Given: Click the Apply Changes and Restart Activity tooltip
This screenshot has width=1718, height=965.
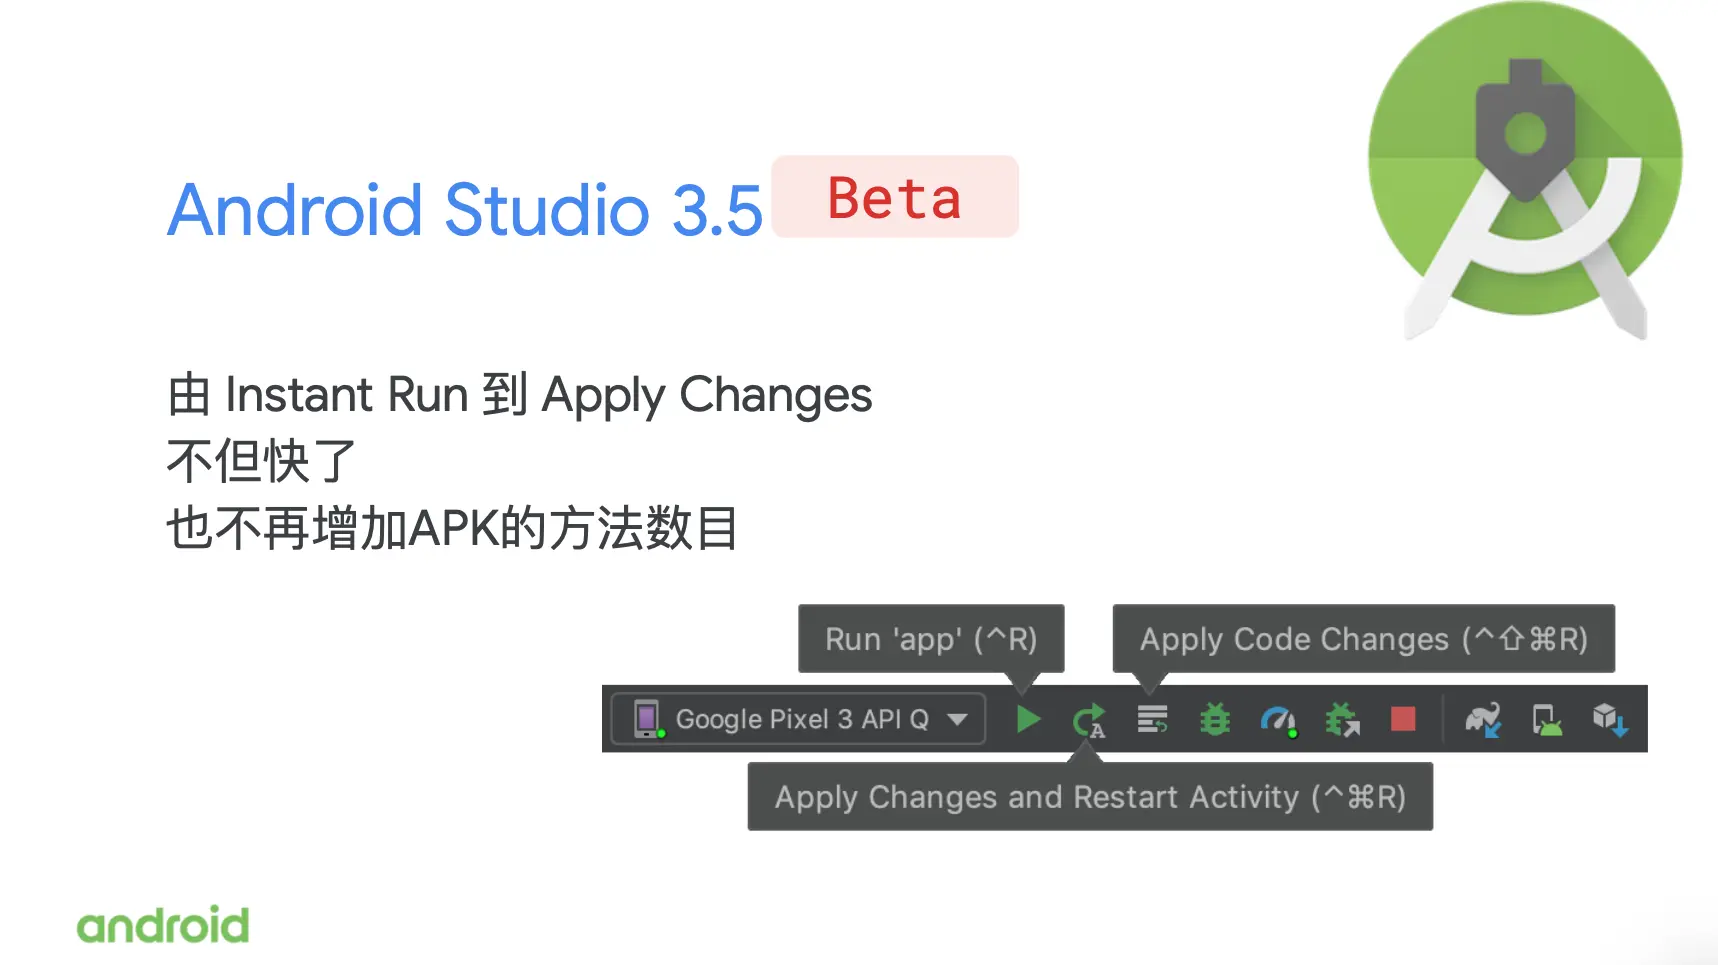Looking at the screenshot, I should point(1090,797).
